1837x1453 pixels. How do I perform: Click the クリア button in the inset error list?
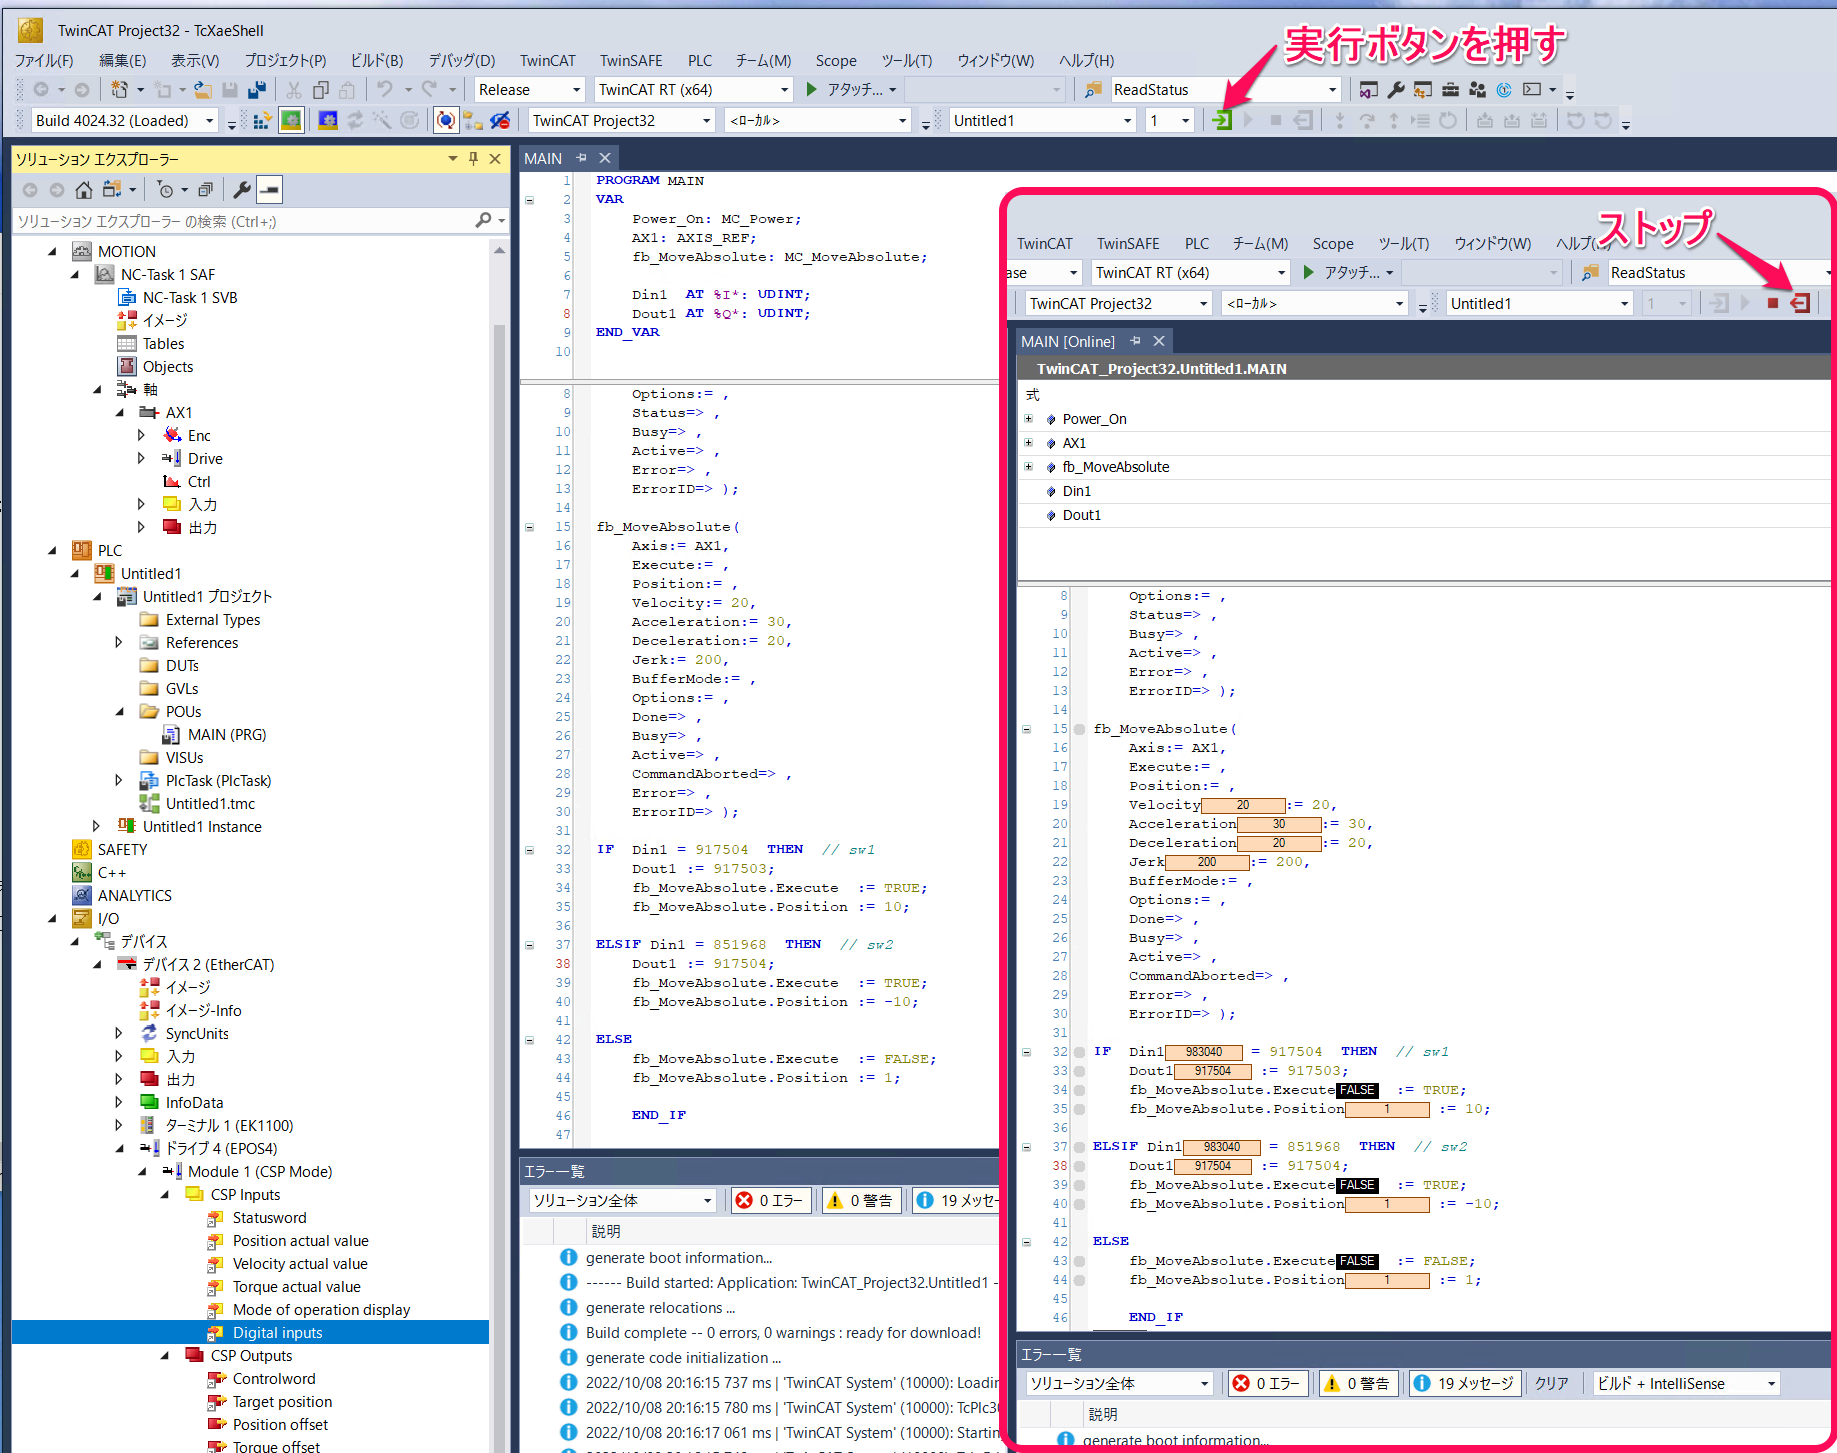(1551, 1384)
